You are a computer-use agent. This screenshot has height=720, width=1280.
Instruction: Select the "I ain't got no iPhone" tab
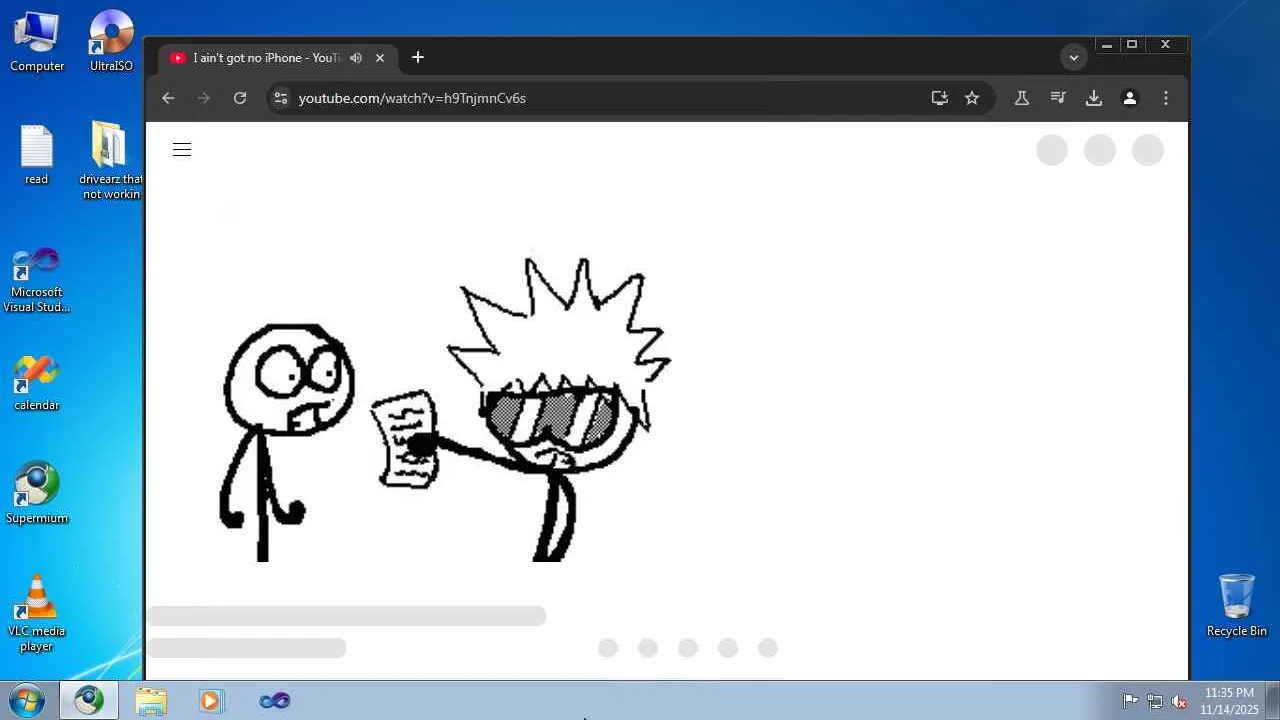277,58
